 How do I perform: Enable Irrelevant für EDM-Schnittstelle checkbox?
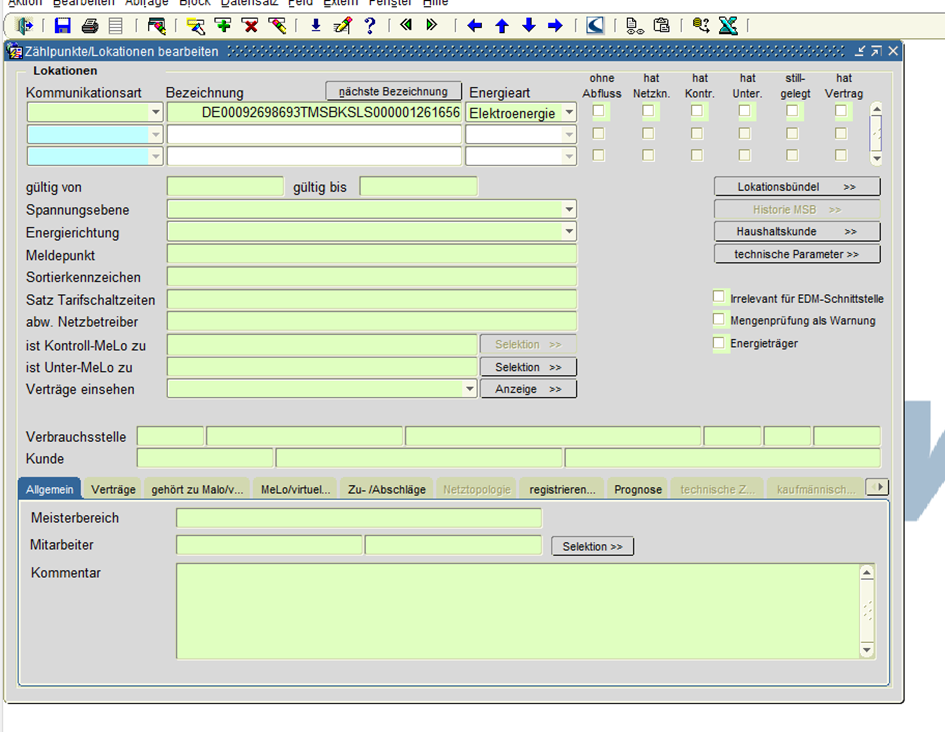719,297
